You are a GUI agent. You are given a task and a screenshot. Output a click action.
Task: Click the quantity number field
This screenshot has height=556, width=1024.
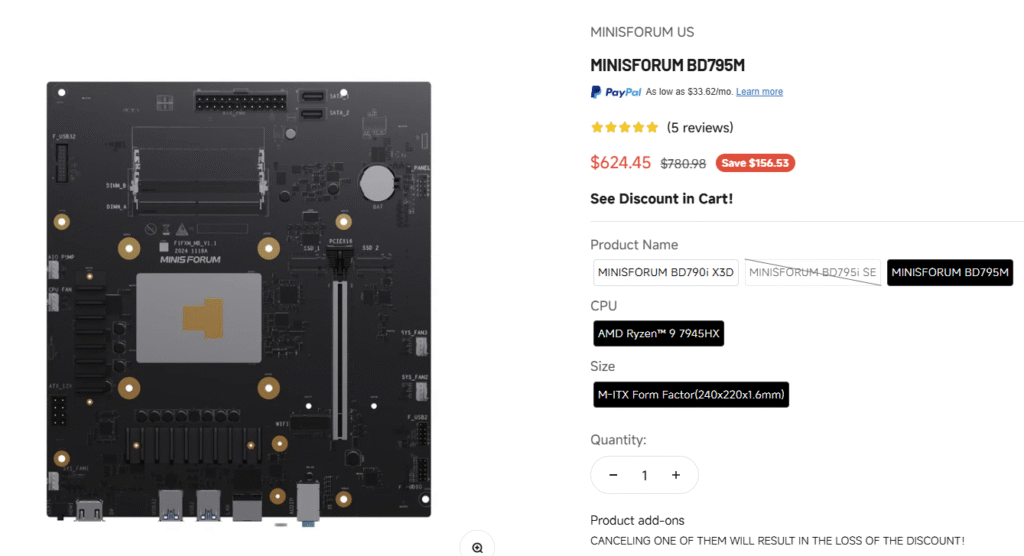click(x=644, y=475)
